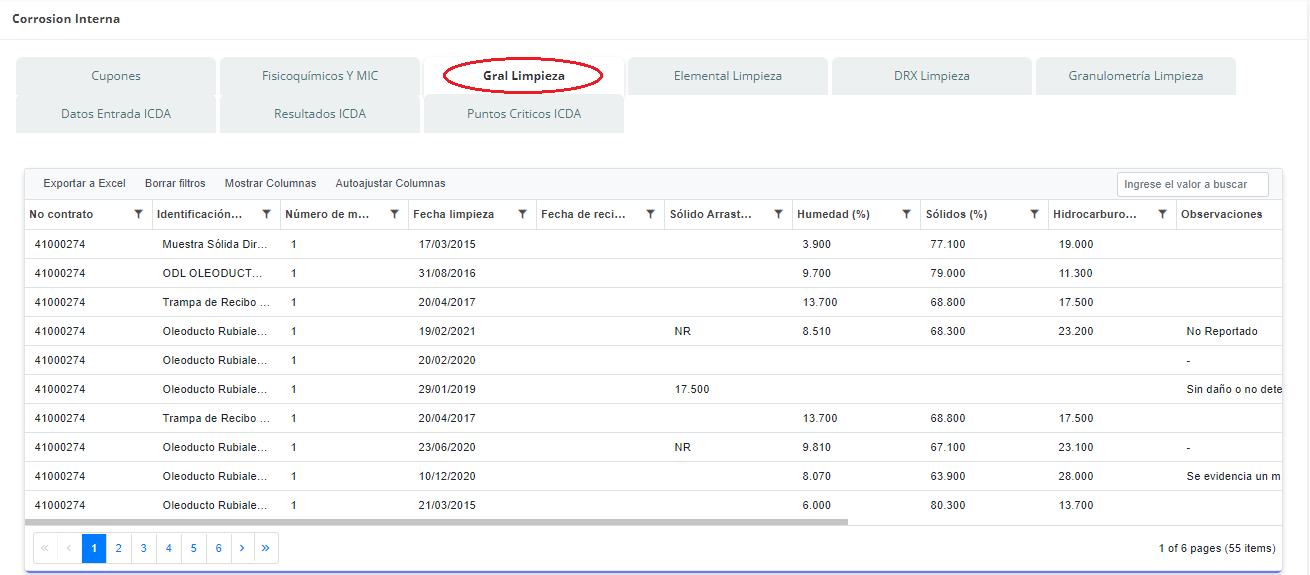Go to page 3 in pagination
The image size is (1310, 575).
[143, 548]
